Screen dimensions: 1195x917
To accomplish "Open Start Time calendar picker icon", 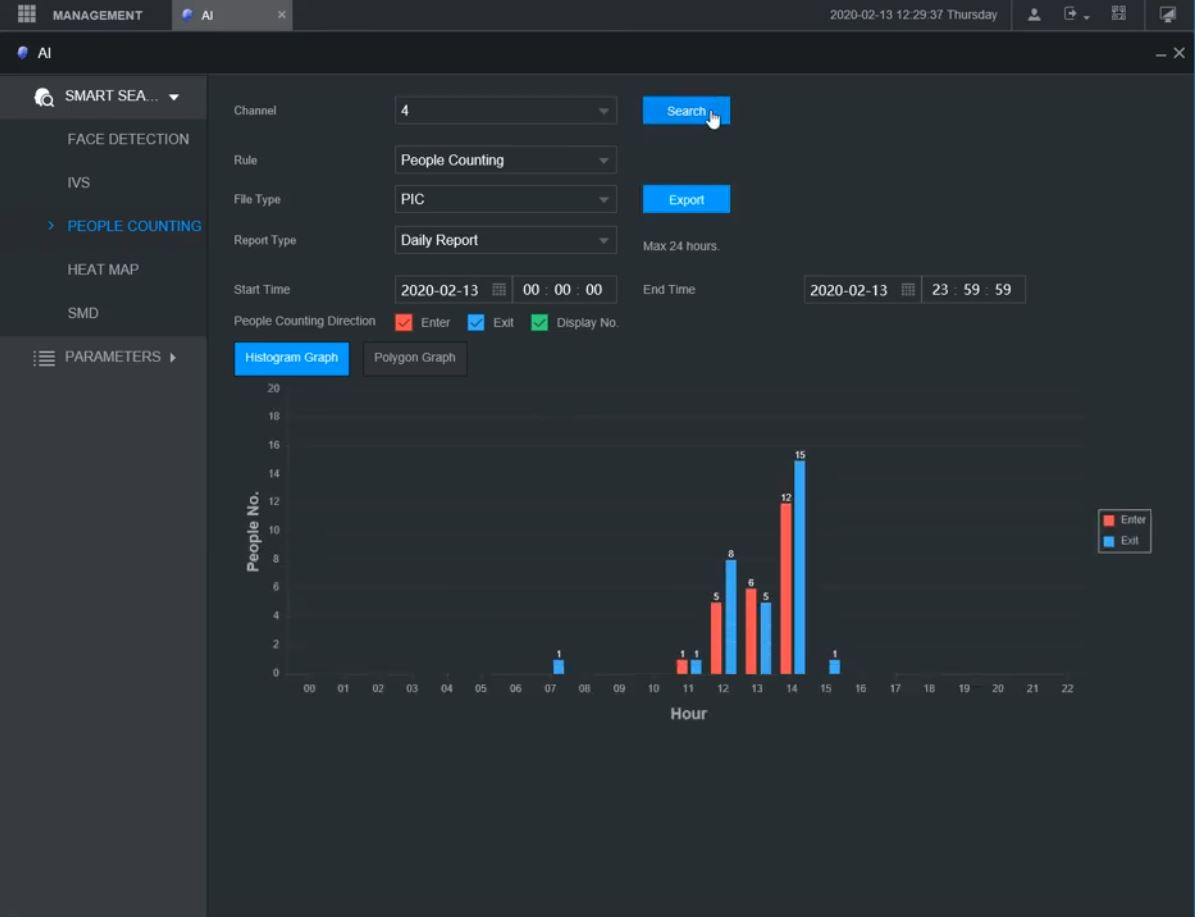I will pyautogui.click(x=499, y=290).
